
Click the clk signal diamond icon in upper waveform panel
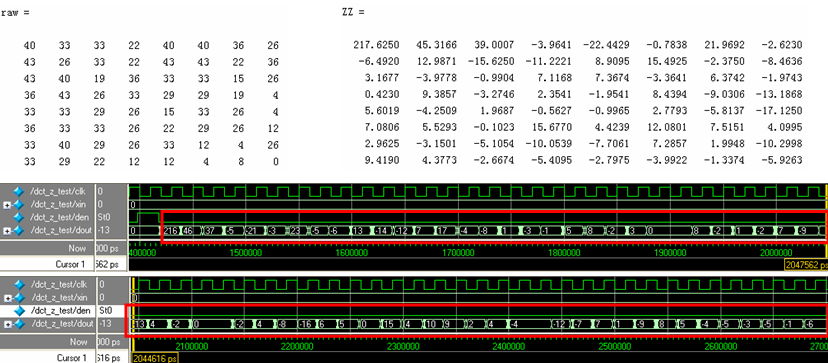(x=19, y=191)
